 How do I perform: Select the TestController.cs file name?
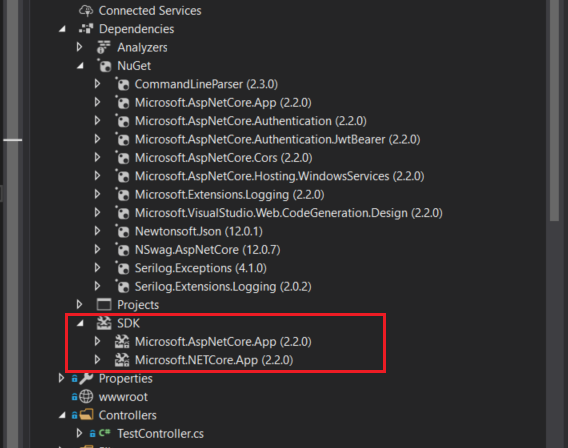(160, 434)
